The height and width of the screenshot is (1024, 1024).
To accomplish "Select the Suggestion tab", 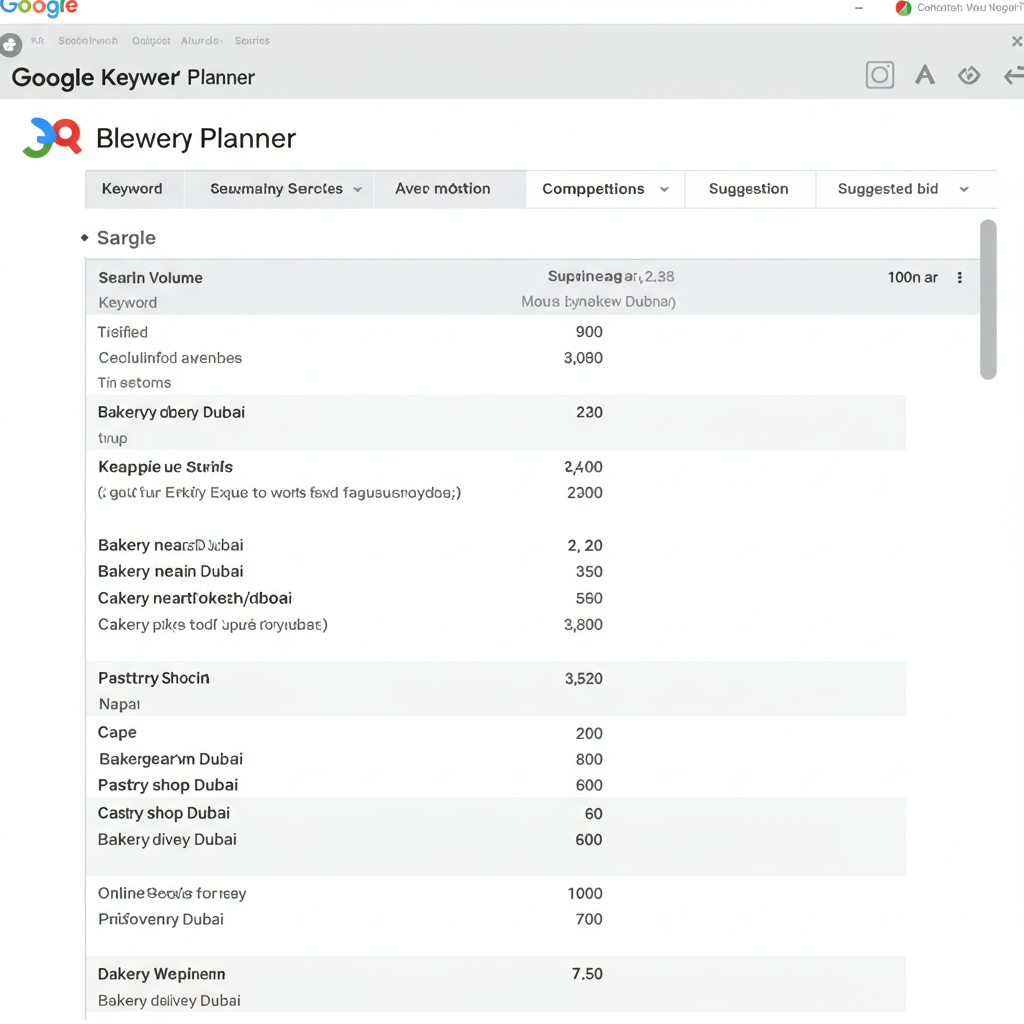I will tap(749, 189).
